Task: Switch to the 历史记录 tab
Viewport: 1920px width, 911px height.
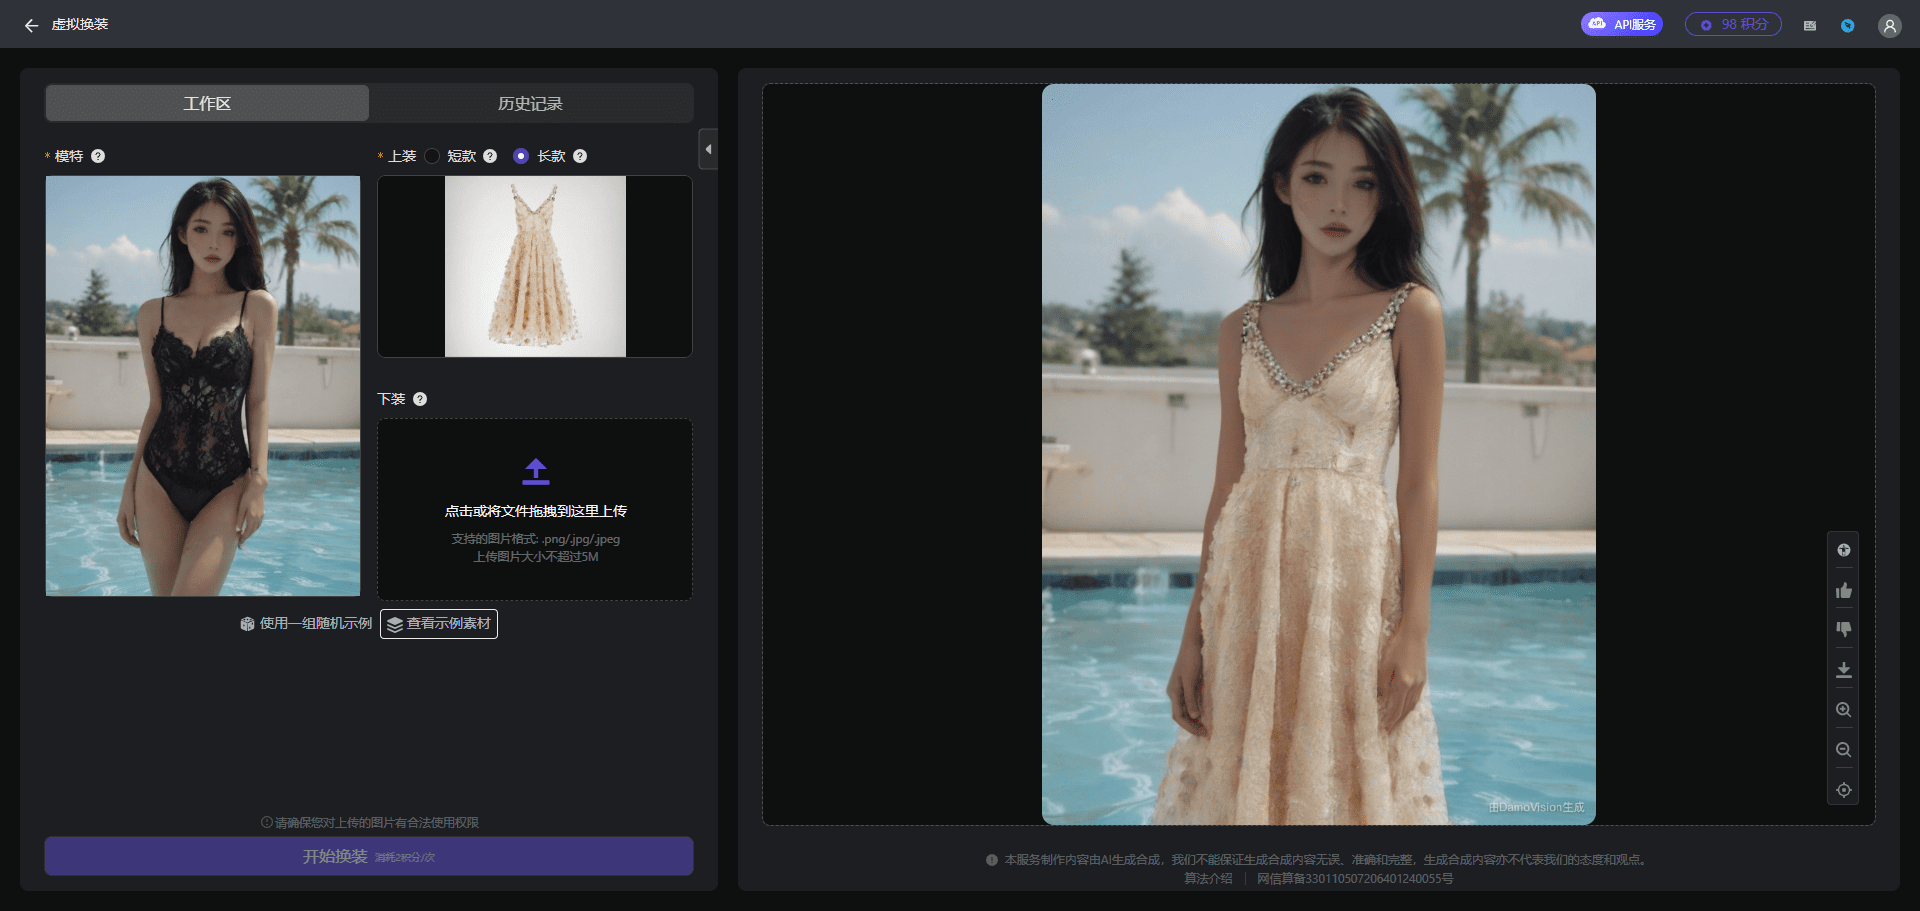Action: coord(531,103)
